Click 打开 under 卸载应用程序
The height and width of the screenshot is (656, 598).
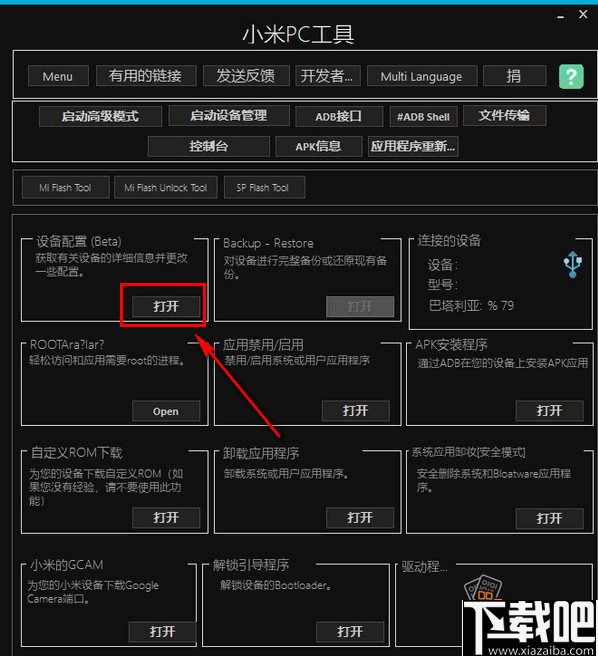click(360, 518)
